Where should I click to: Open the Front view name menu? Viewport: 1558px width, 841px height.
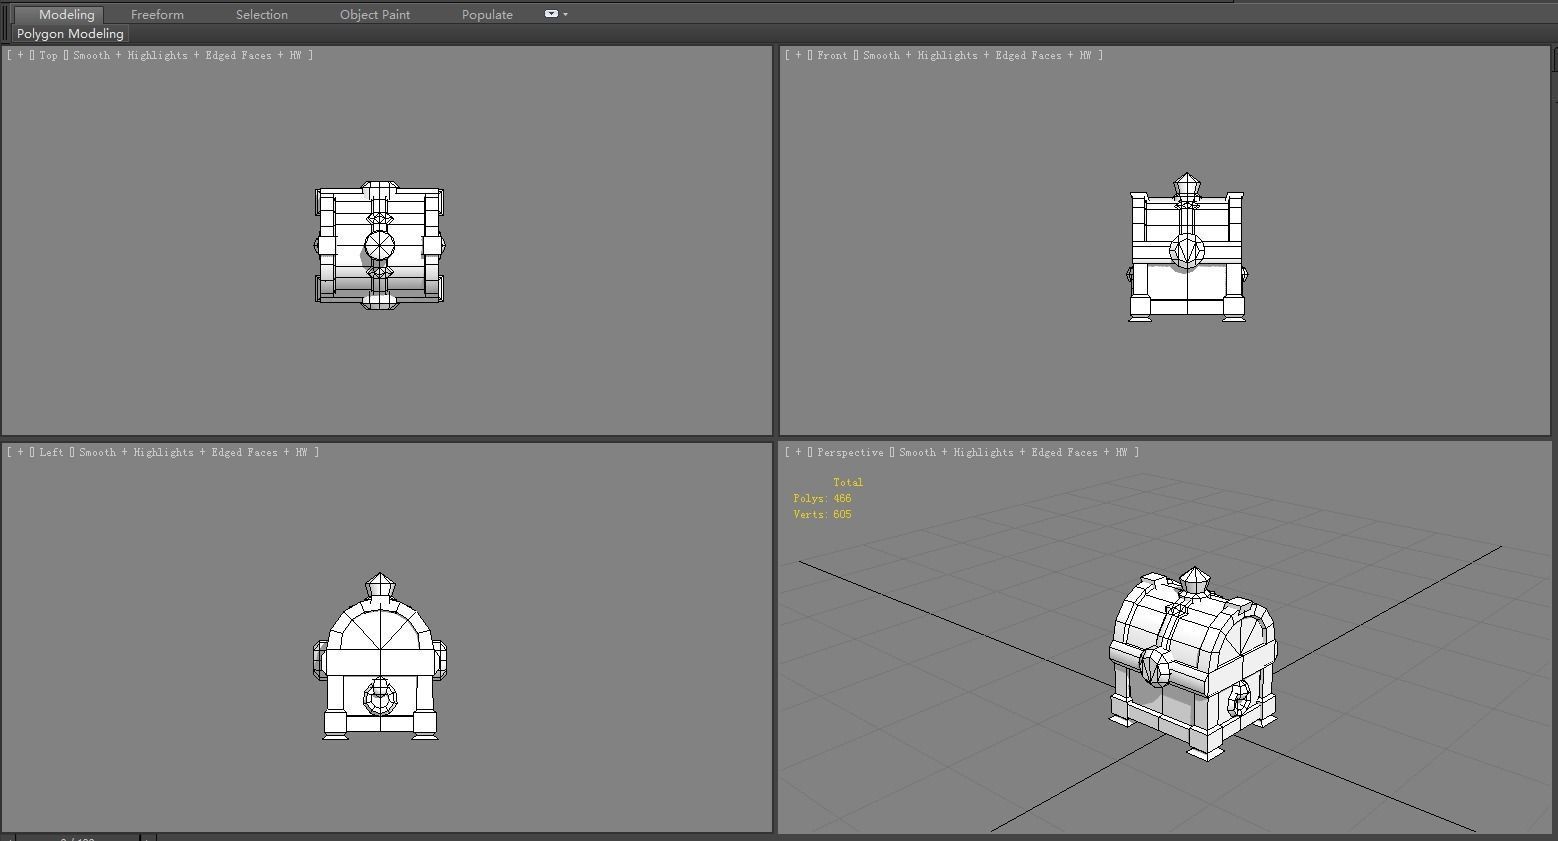[832, 55]
